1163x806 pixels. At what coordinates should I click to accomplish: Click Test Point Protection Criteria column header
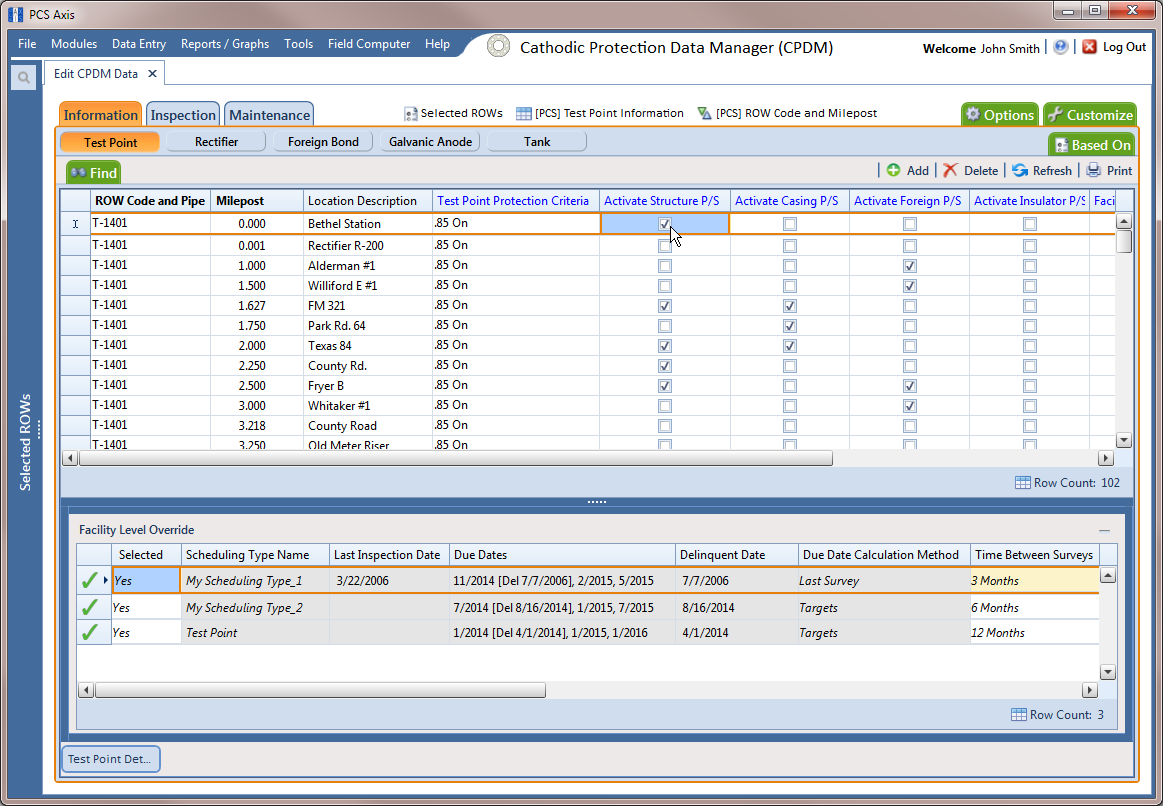point(515,201)
